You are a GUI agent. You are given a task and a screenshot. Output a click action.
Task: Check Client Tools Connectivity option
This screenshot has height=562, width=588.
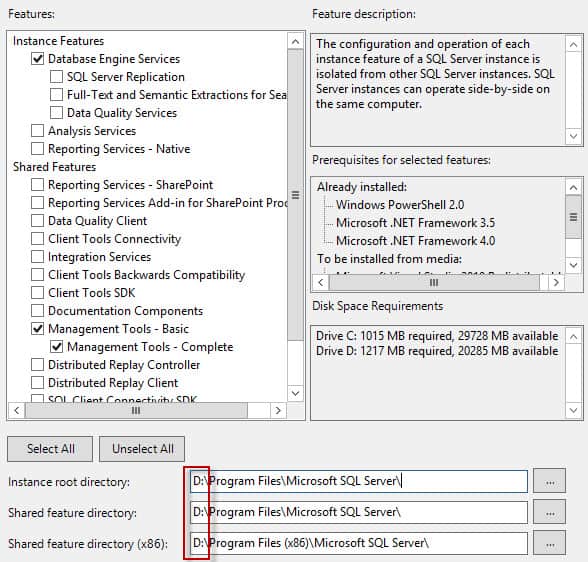(38, 239)
